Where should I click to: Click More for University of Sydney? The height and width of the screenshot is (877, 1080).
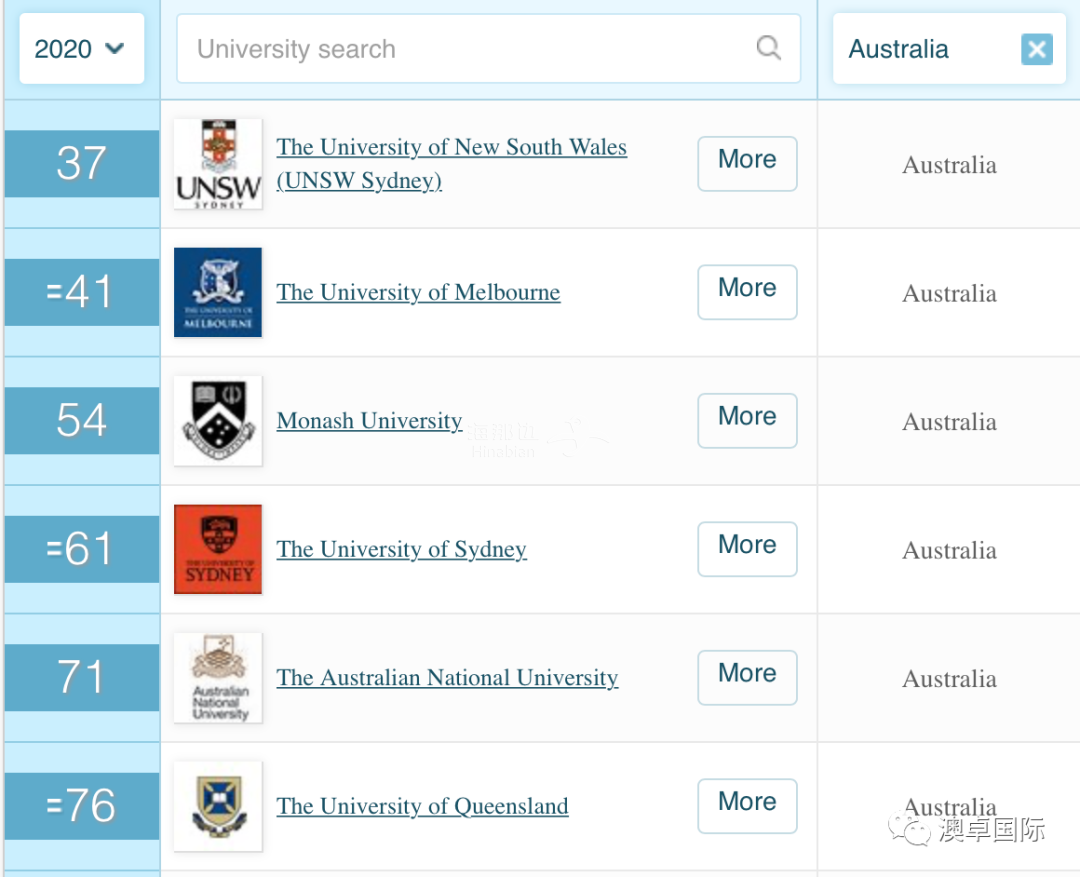pos(747,549)
